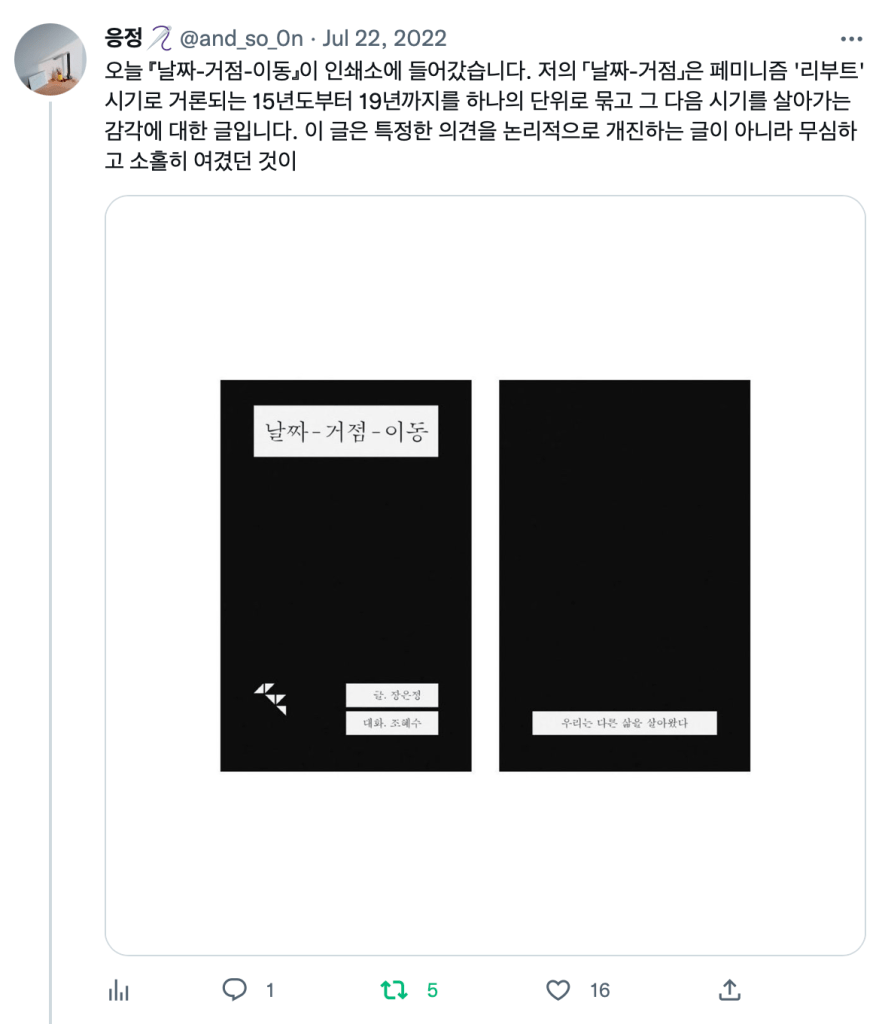Open the three-dot more options menu
This screenshot has height=1024, width=882.
851,39
